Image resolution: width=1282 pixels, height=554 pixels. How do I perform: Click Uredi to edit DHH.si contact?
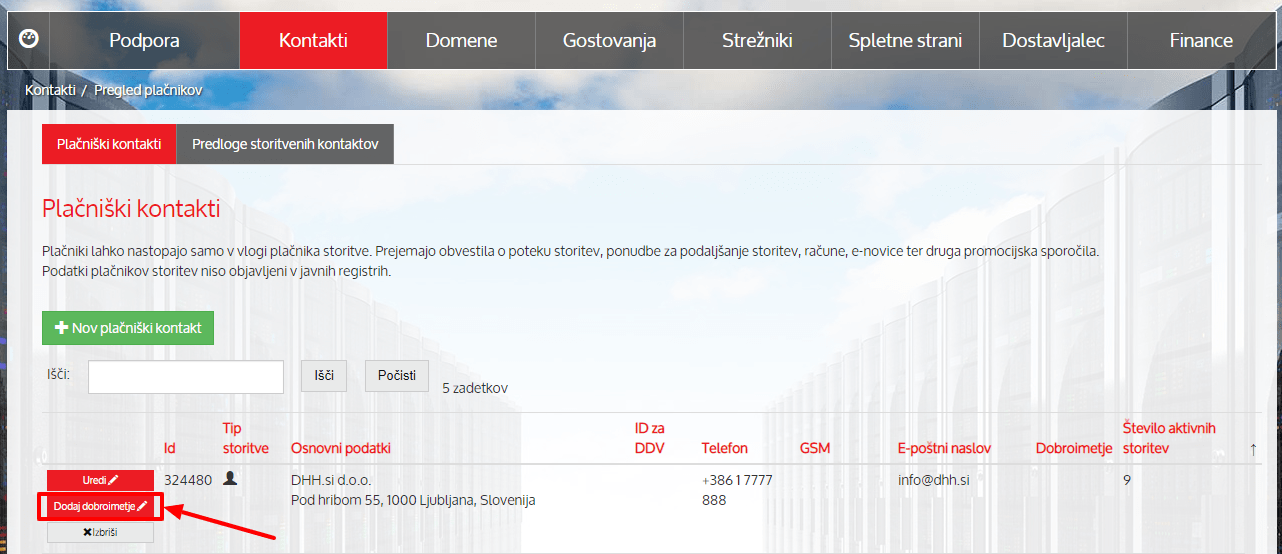100,480
